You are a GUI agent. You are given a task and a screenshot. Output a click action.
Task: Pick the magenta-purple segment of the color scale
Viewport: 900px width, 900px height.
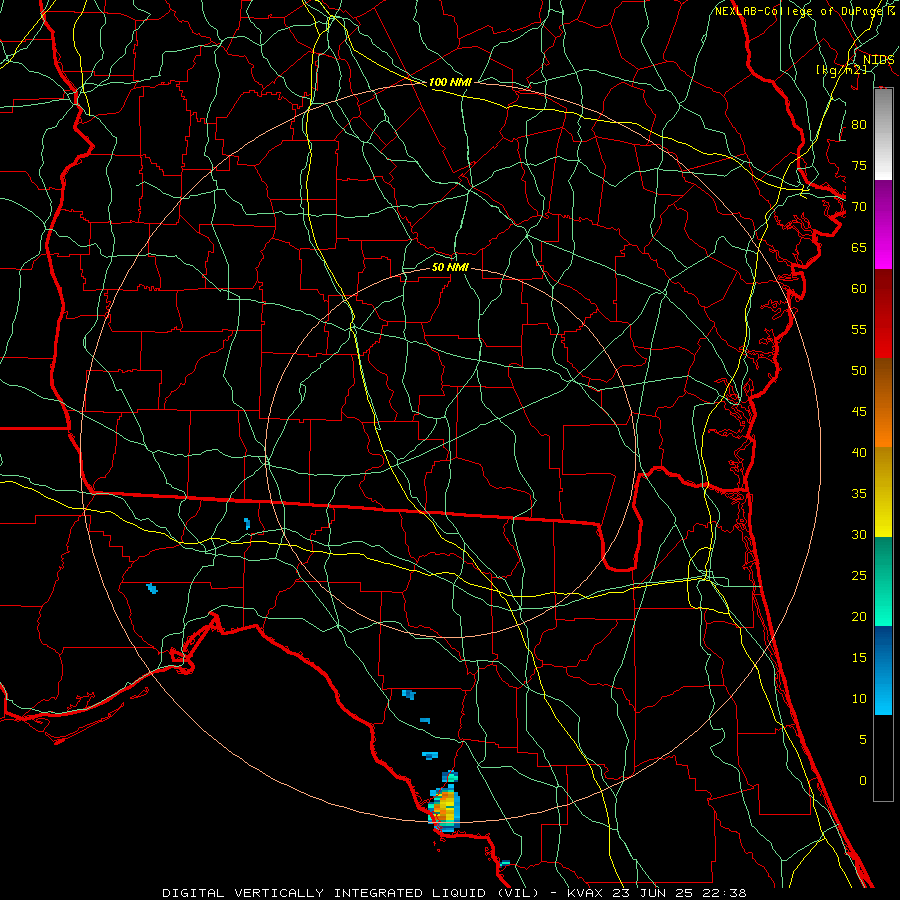pos(883,224)
